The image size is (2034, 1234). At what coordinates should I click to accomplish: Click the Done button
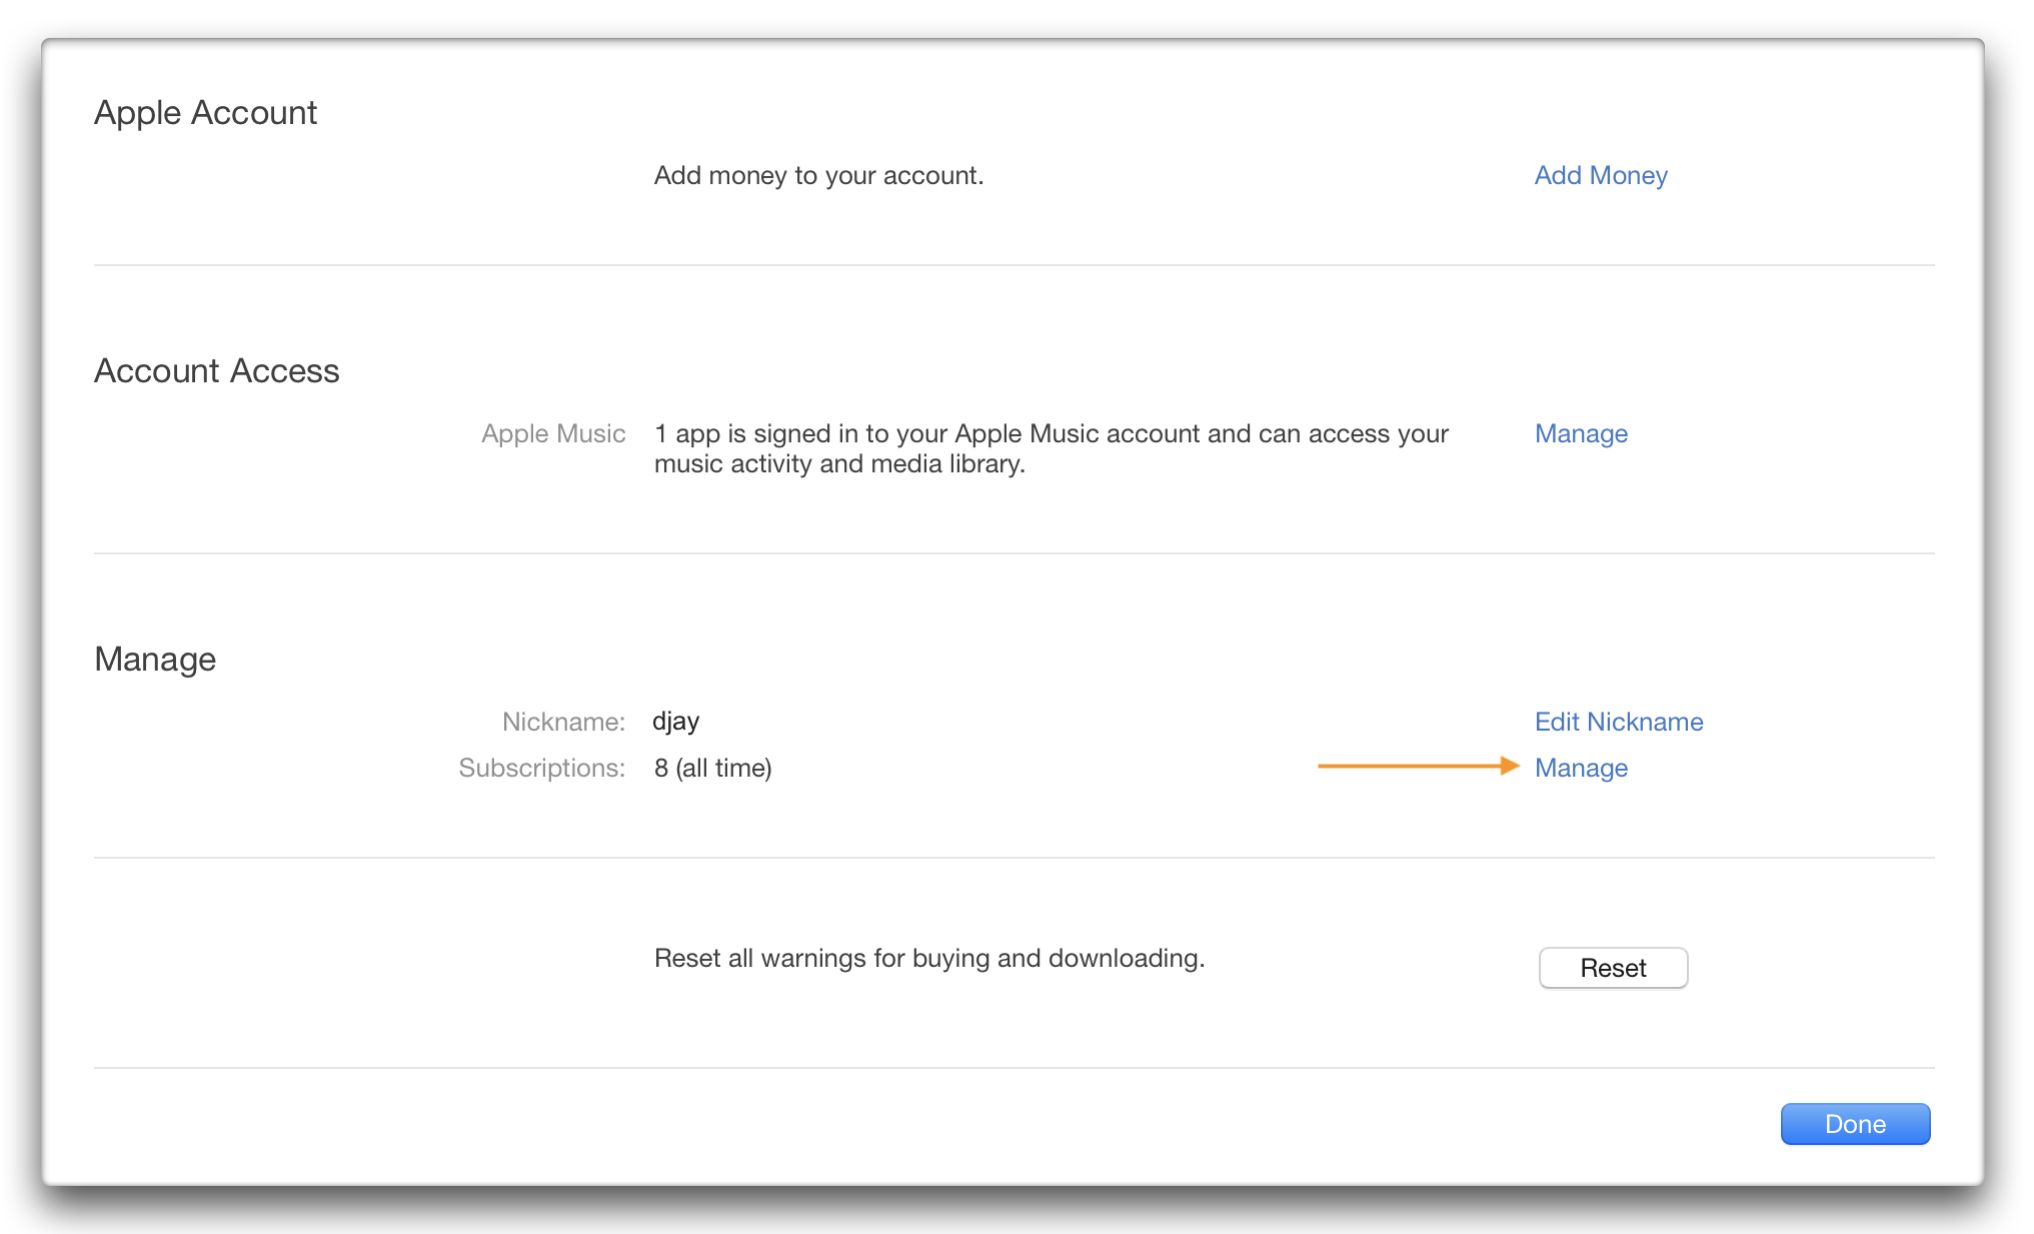pyautogui.click(x=1855, y=1124)
